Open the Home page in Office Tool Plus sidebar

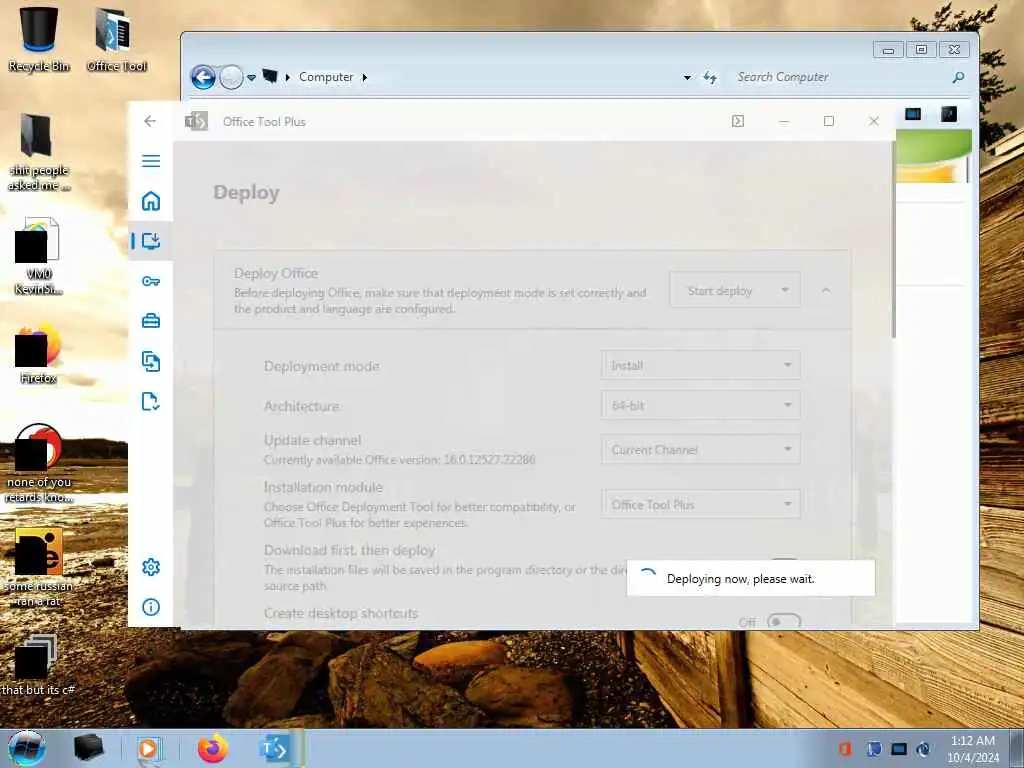151,201
